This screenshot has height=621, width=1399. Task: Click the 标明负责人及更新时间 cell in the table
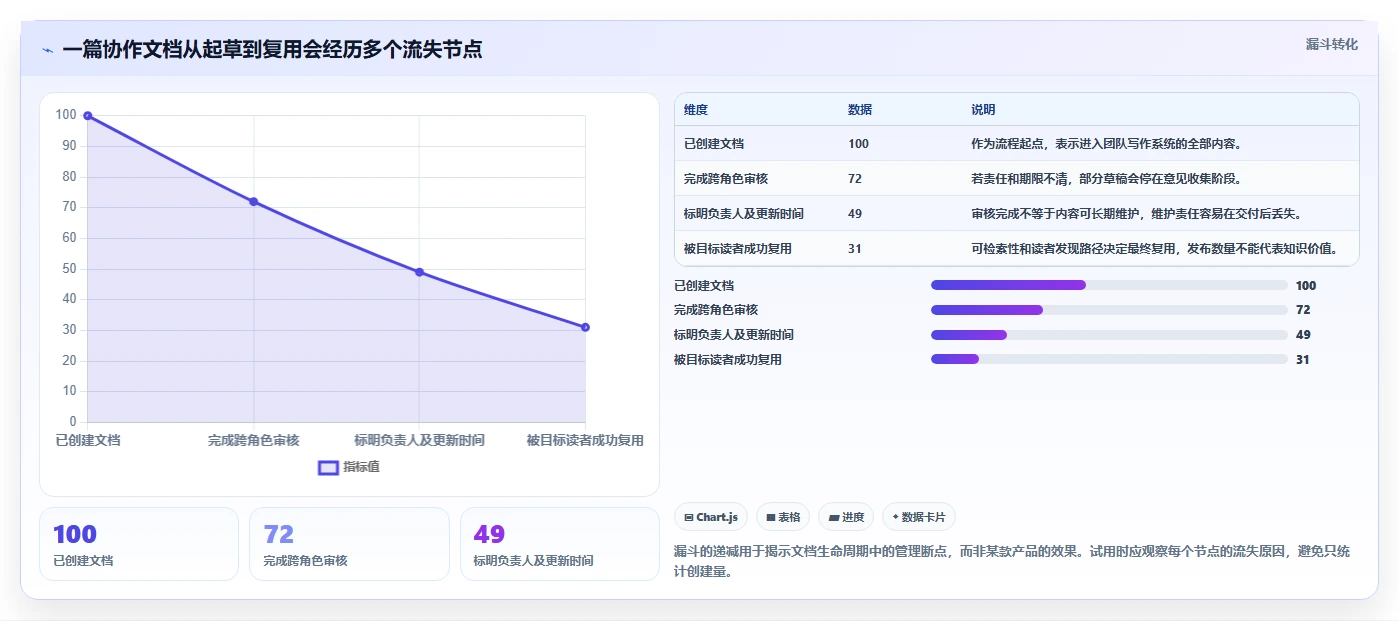pos(744,214)
